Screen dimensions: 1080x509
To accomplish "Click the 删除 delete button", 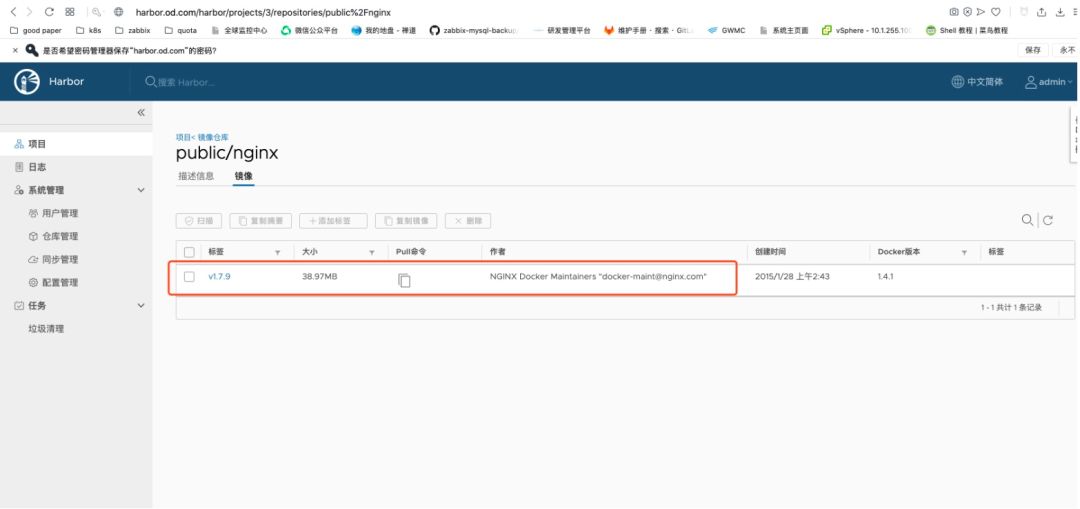I will [468, 221].
